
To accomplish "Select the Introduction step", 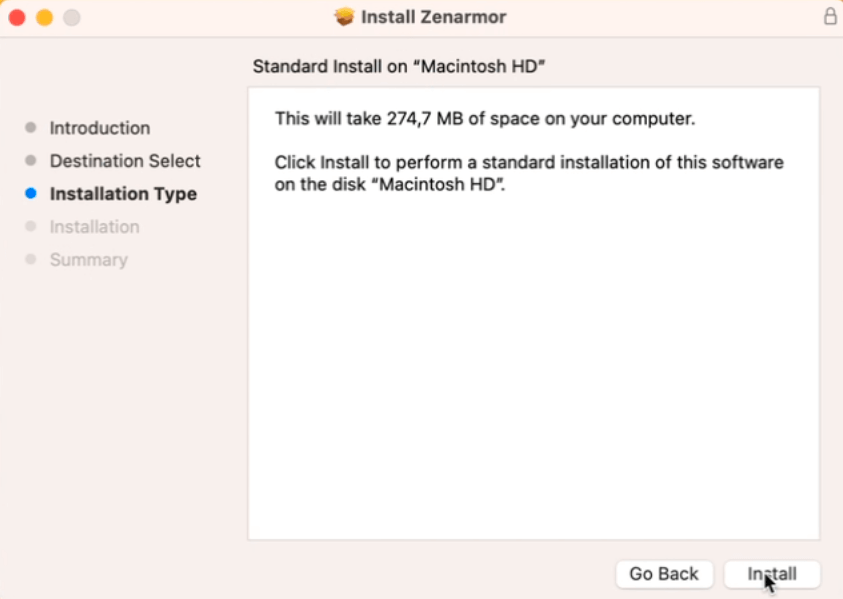I will [99, 128].
